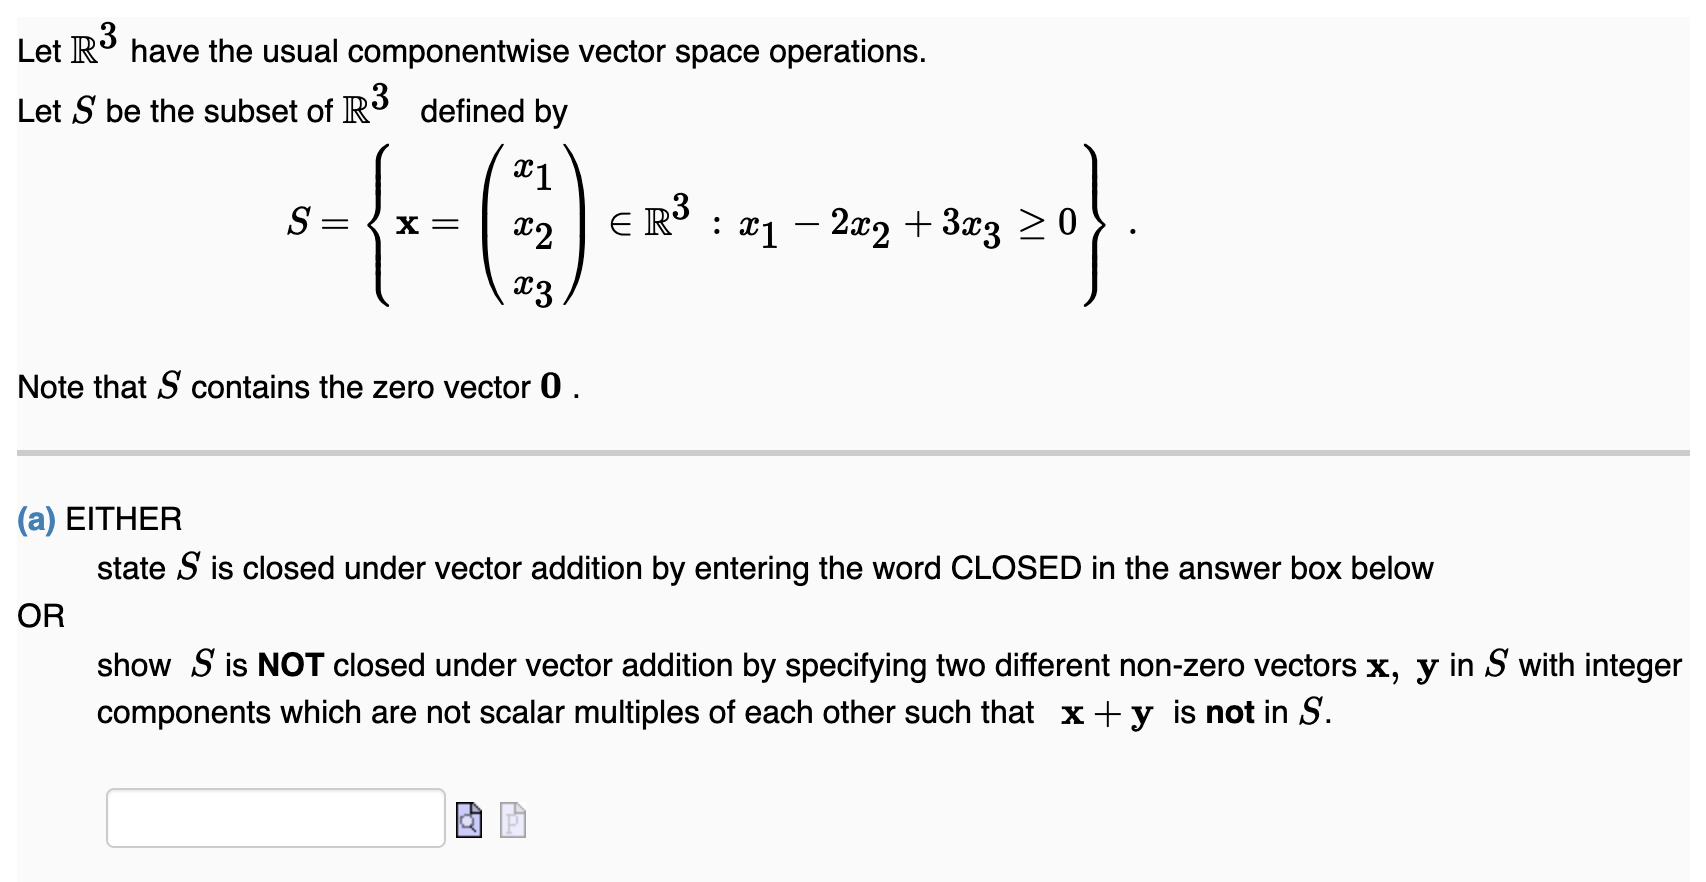Screen dimensions: 1706x882
Task: Click the word EITHER in part (a)
Action: click(124, 518)
